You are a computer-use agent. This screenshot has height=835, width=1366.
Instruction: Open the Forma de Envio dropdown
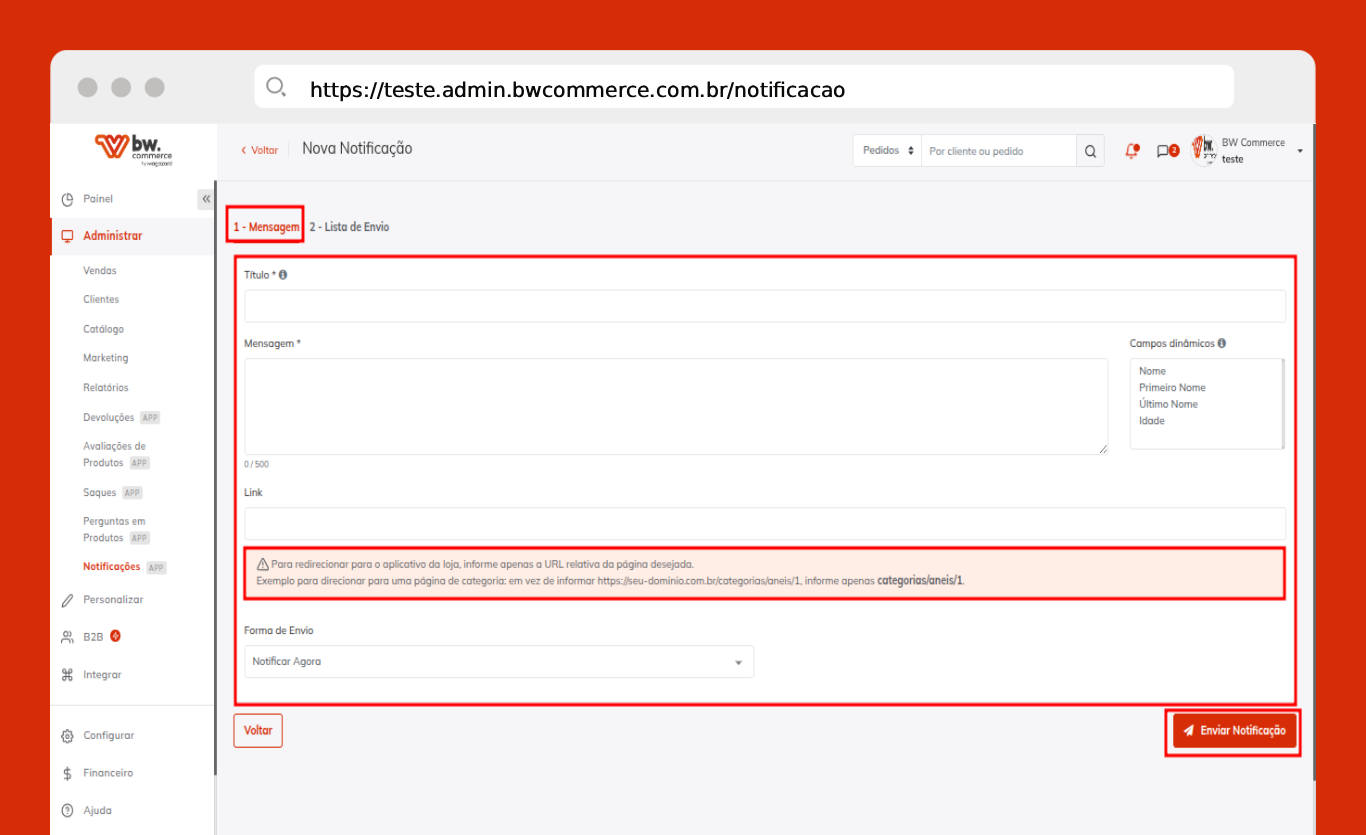click(499, 662)
